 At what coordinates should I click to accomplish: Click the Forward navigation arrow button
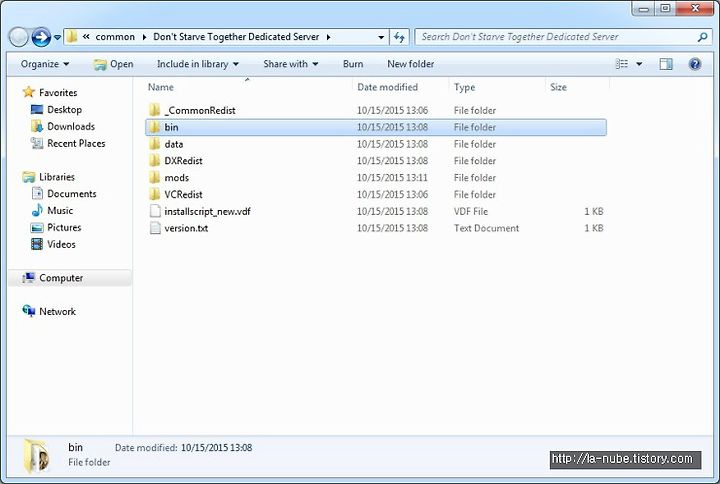coord(41,37)
